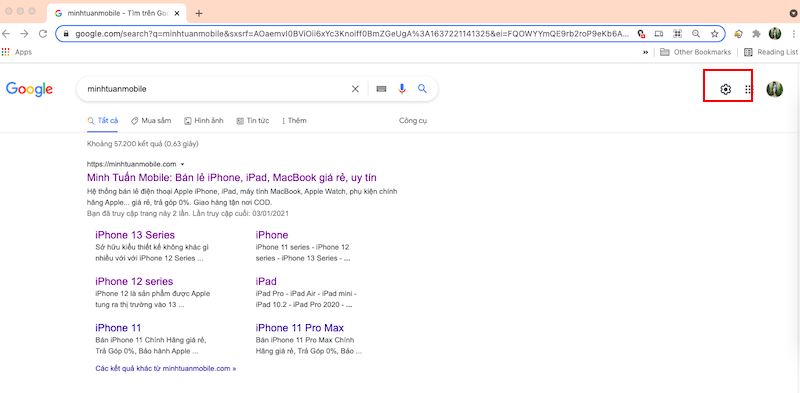The width and height of the screenshot is (800, 393).
Task: Select the Khoảng 57.200 kết quả text
Action: 143,144
